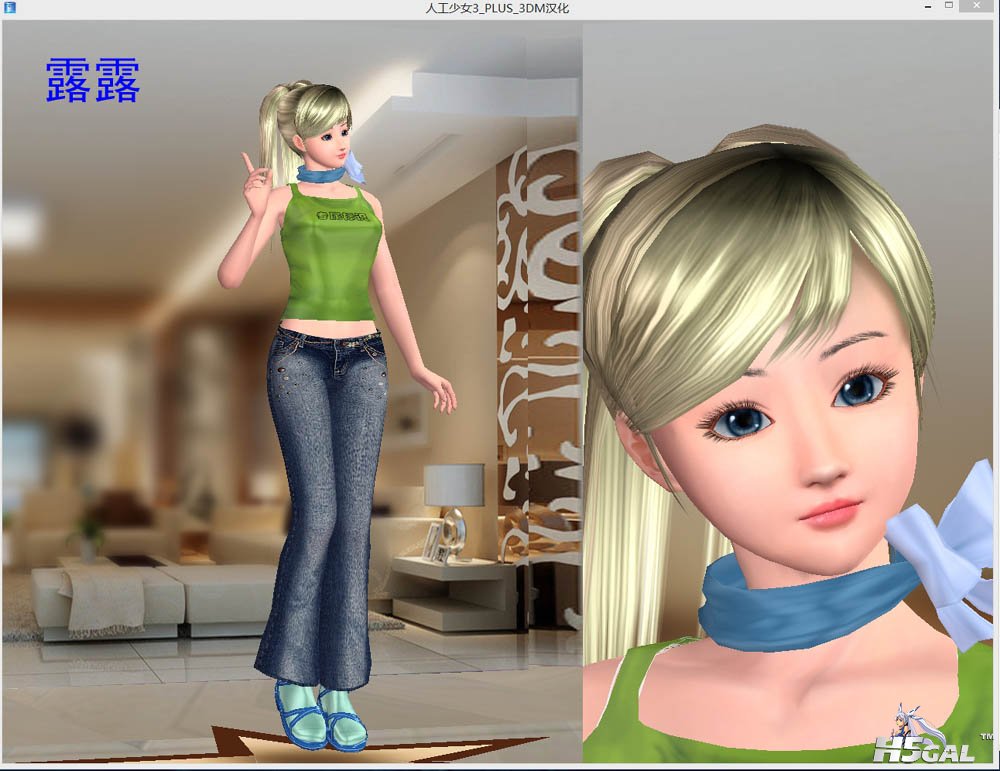
Task: Close the 人工少女3 game window
Action: [978, 7]
